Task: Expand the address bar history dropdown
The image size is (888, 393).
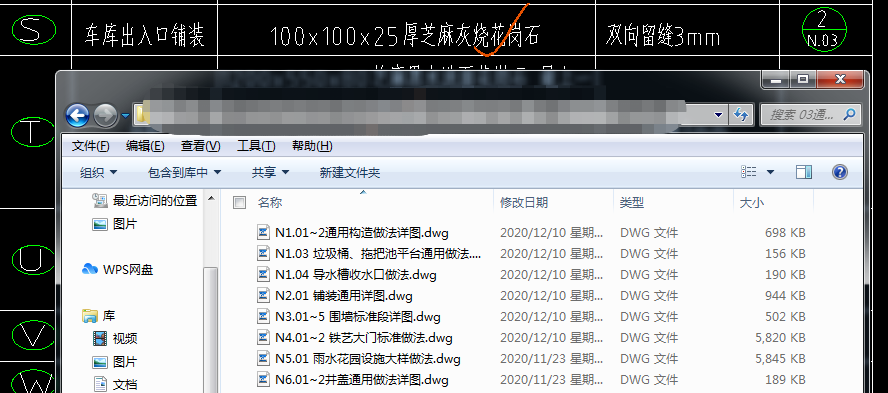Action: [719, 114]
